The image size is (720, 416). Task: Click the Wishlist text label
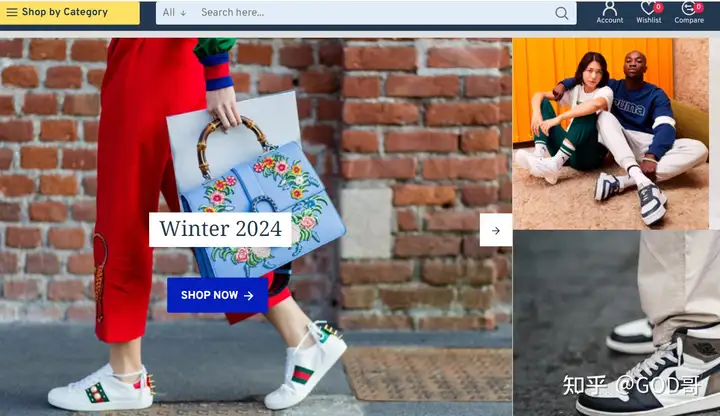click(x=649, y=20)
